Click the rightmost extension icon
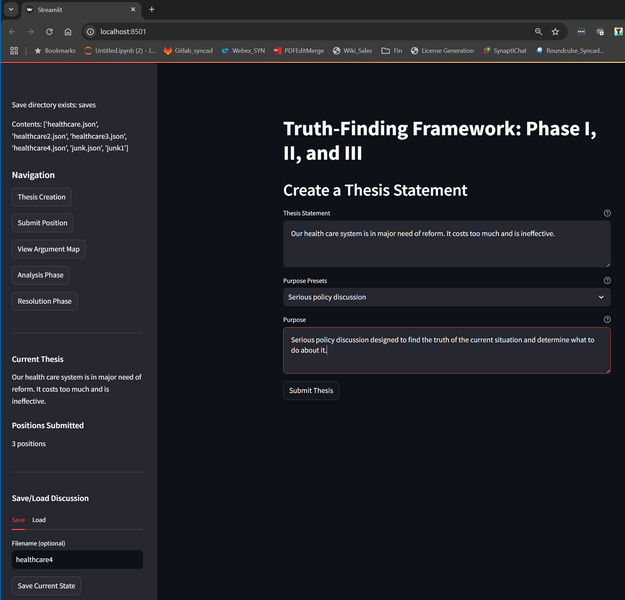The width and height of the screenshot is (625, 600). (x=618, y=31)
